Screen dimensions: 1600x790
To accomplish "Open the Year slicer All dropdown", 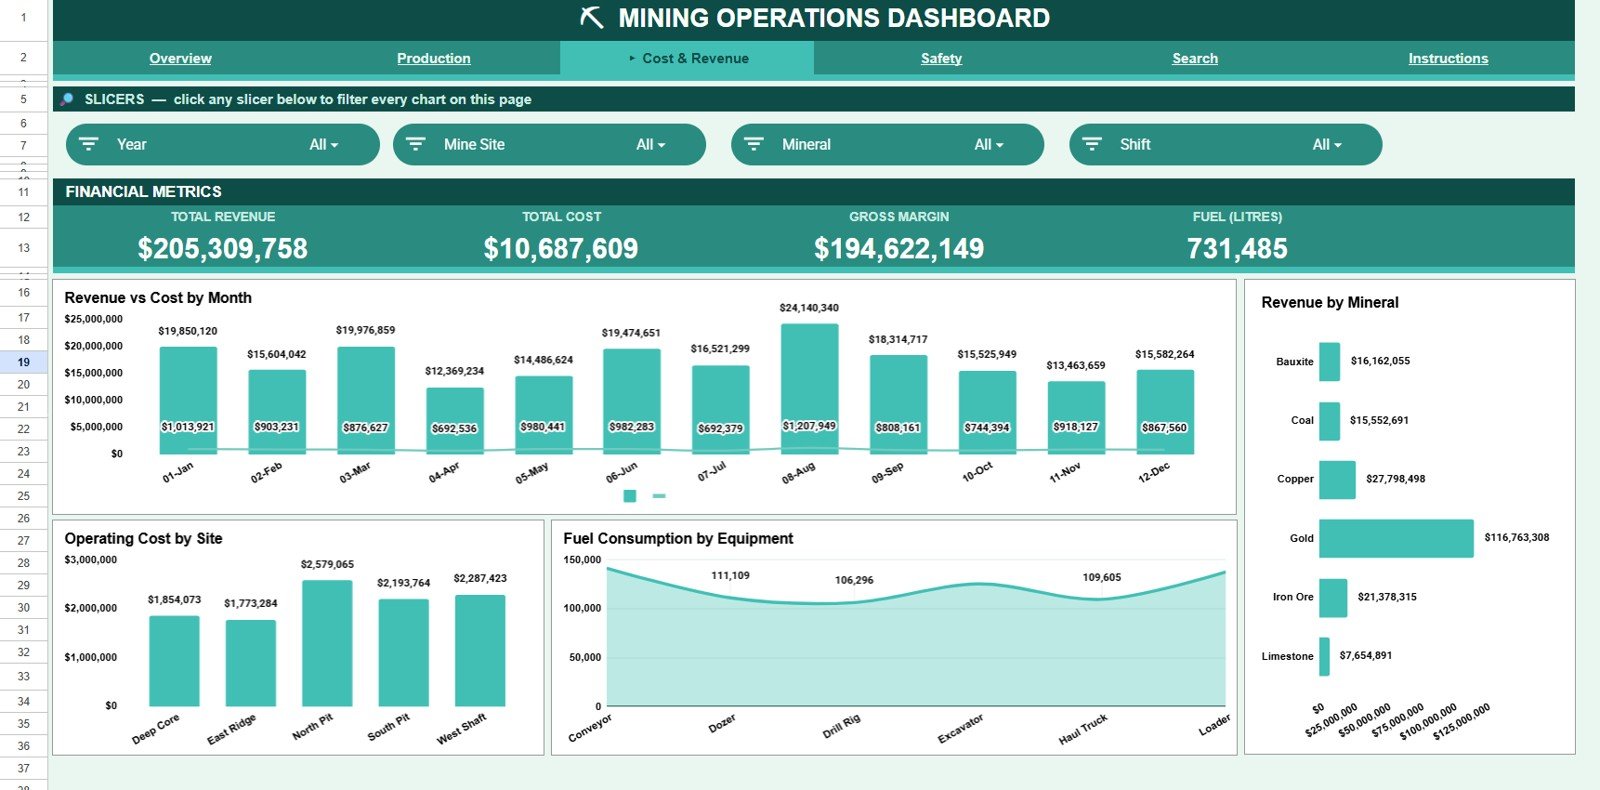I will pos(324,144).
